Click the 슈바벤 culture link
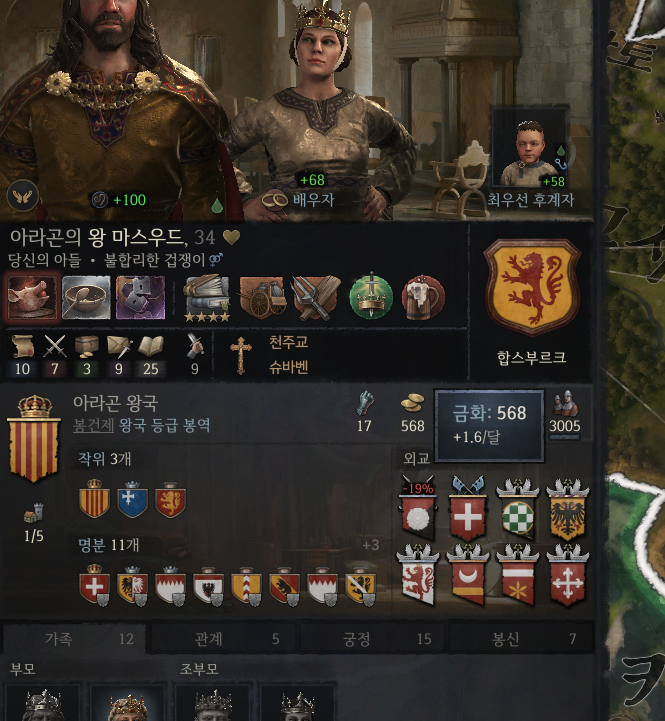The width and height of the screenshot is (665, 721). coord(288,367)
